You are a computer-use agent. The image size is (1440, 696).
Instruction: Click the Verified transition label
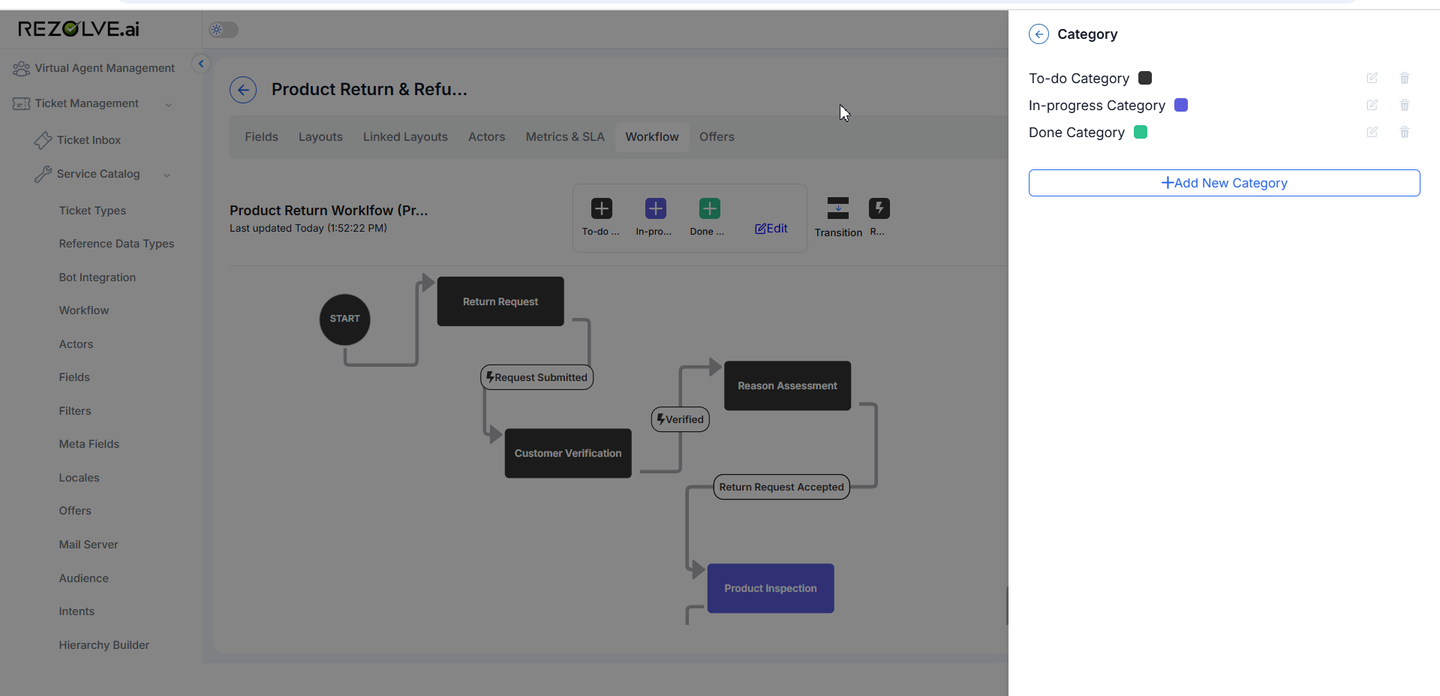click(680, 420)
